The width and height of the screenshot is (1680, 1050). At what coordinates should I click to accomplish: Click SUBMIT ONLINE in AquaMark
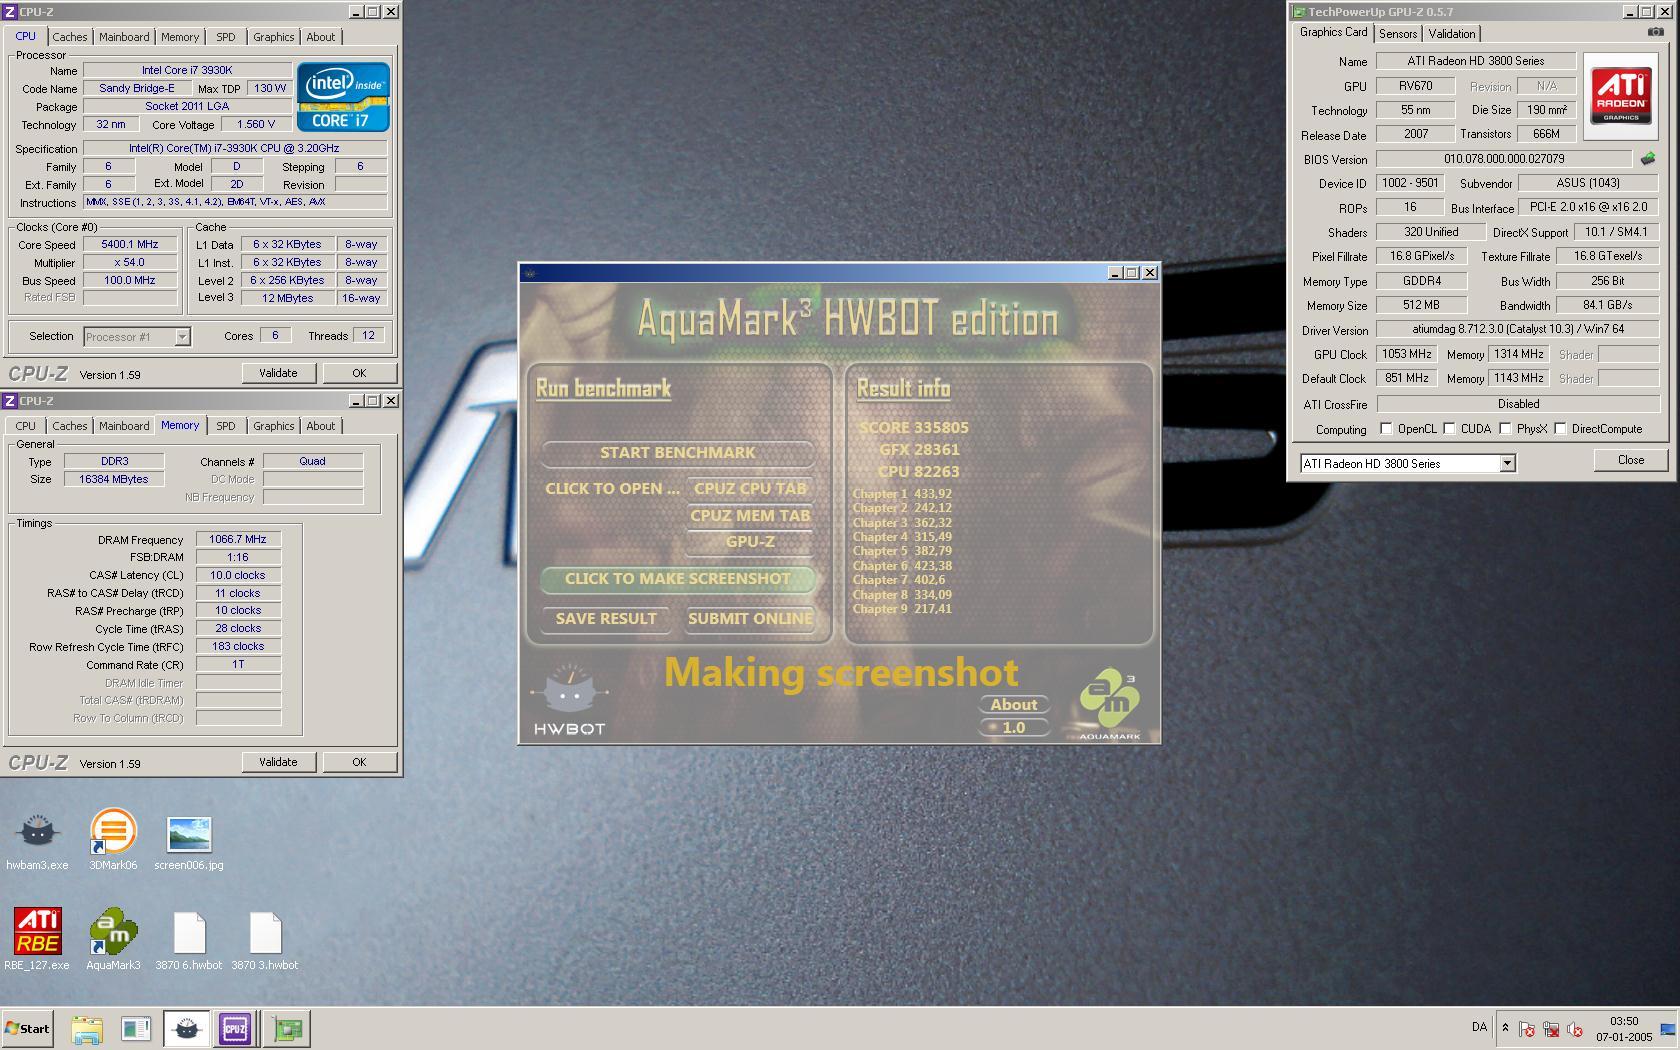tap(750, 619)
